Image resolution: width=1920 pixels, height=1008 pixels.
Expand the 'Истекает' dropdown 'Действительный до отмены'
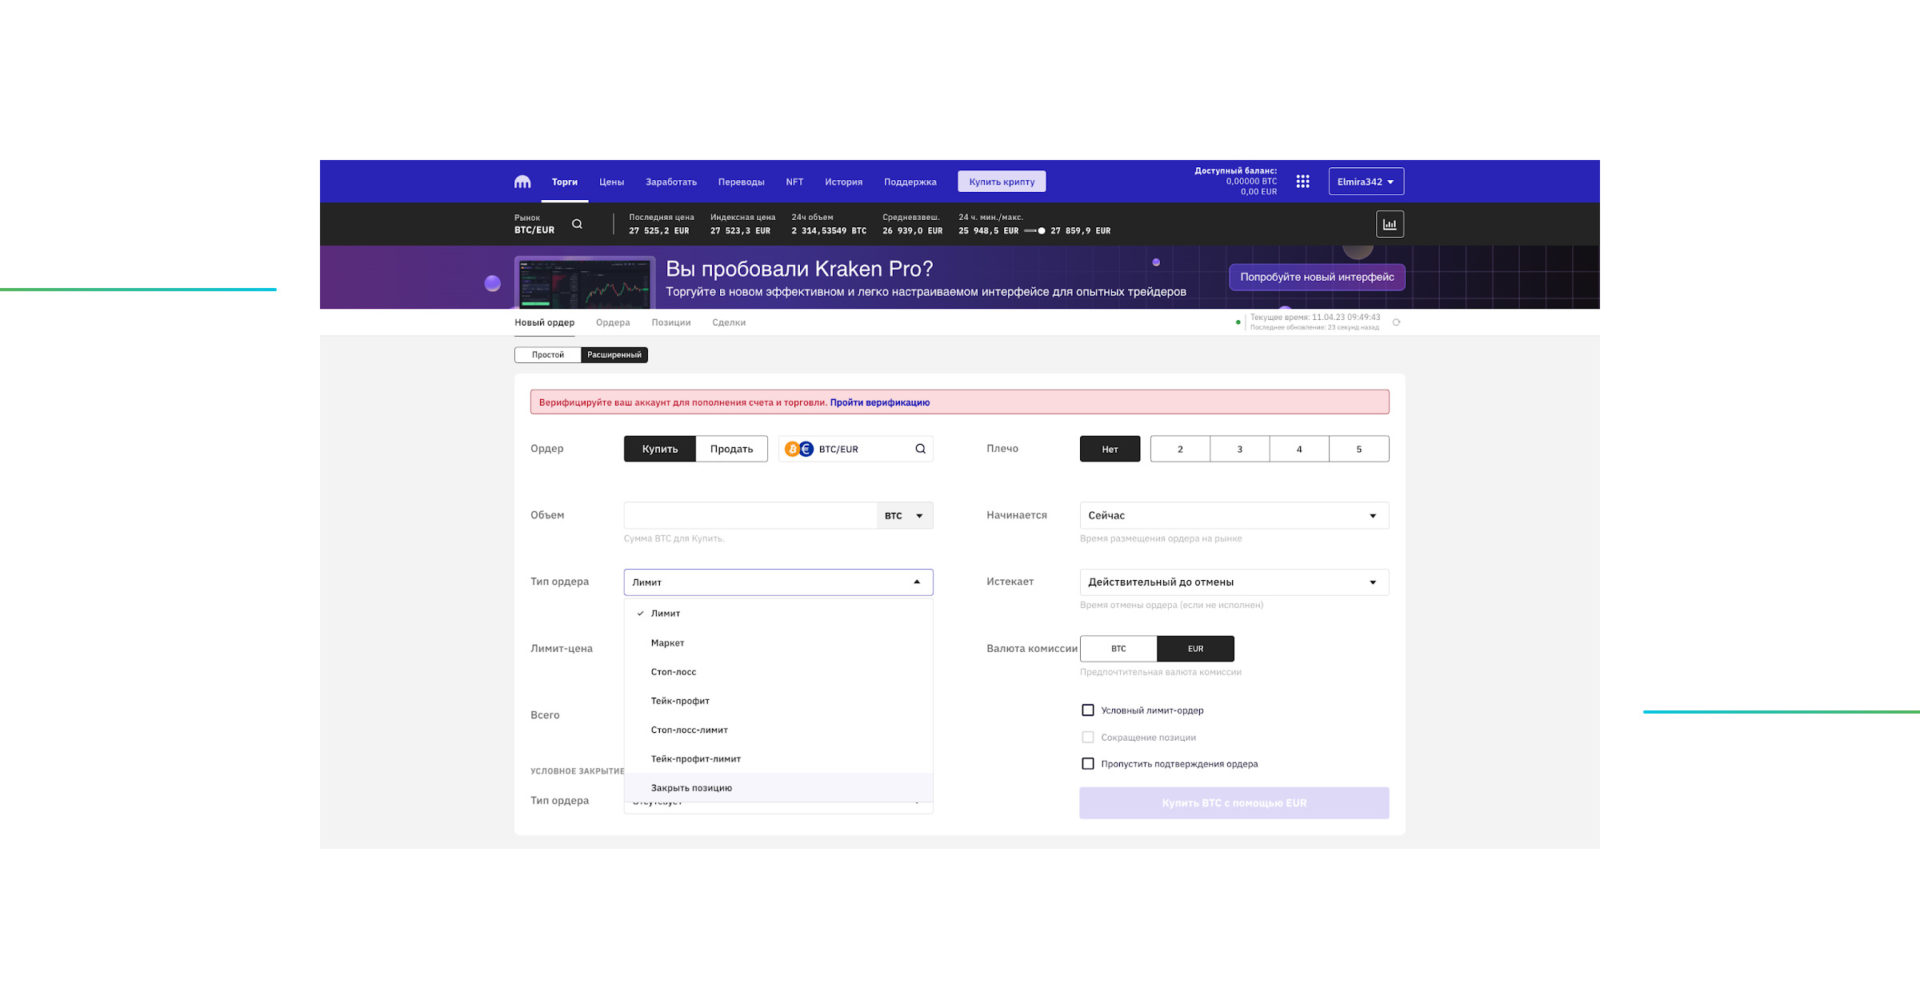tap(1233, 581)
